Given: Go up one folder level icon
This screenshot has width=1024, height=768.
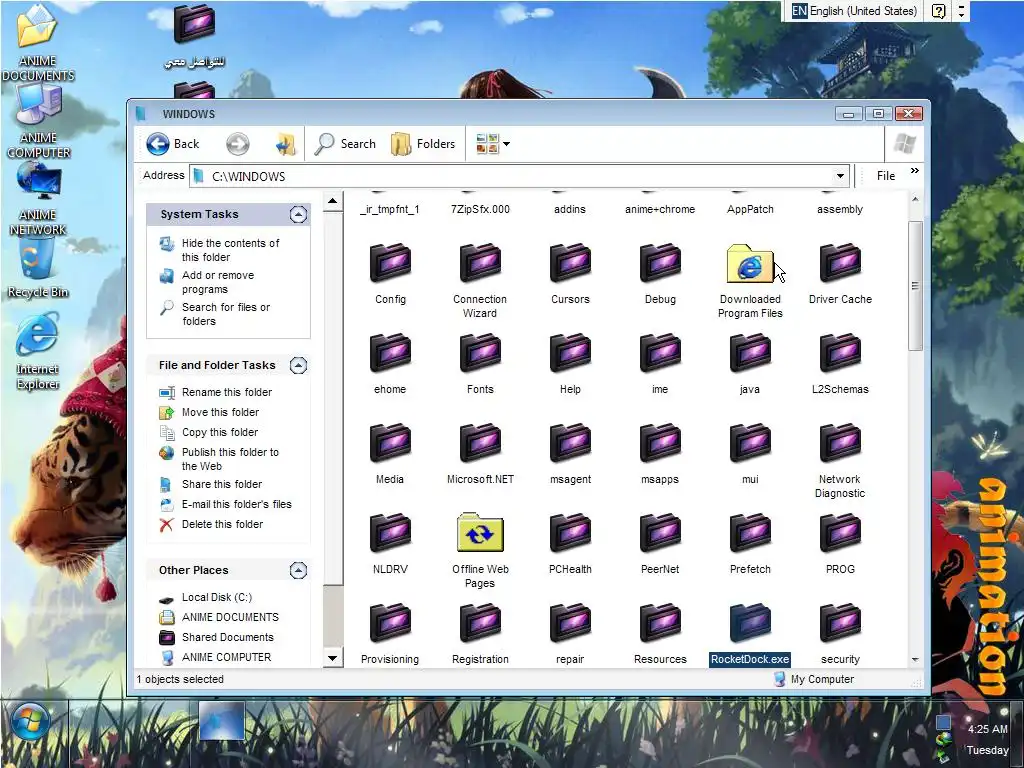Looking at the screenshot, I should (285, 144).
